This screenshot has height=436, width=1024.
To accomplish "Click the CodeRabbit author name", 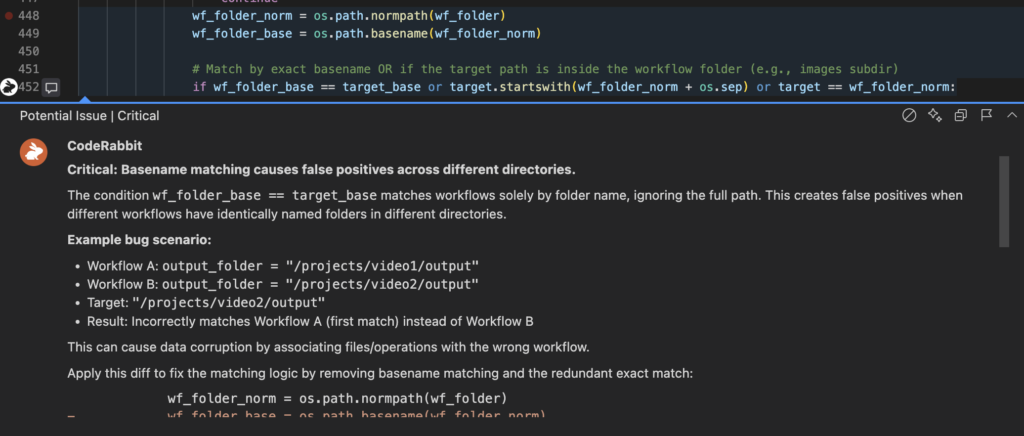I will (x=97, y=146).
